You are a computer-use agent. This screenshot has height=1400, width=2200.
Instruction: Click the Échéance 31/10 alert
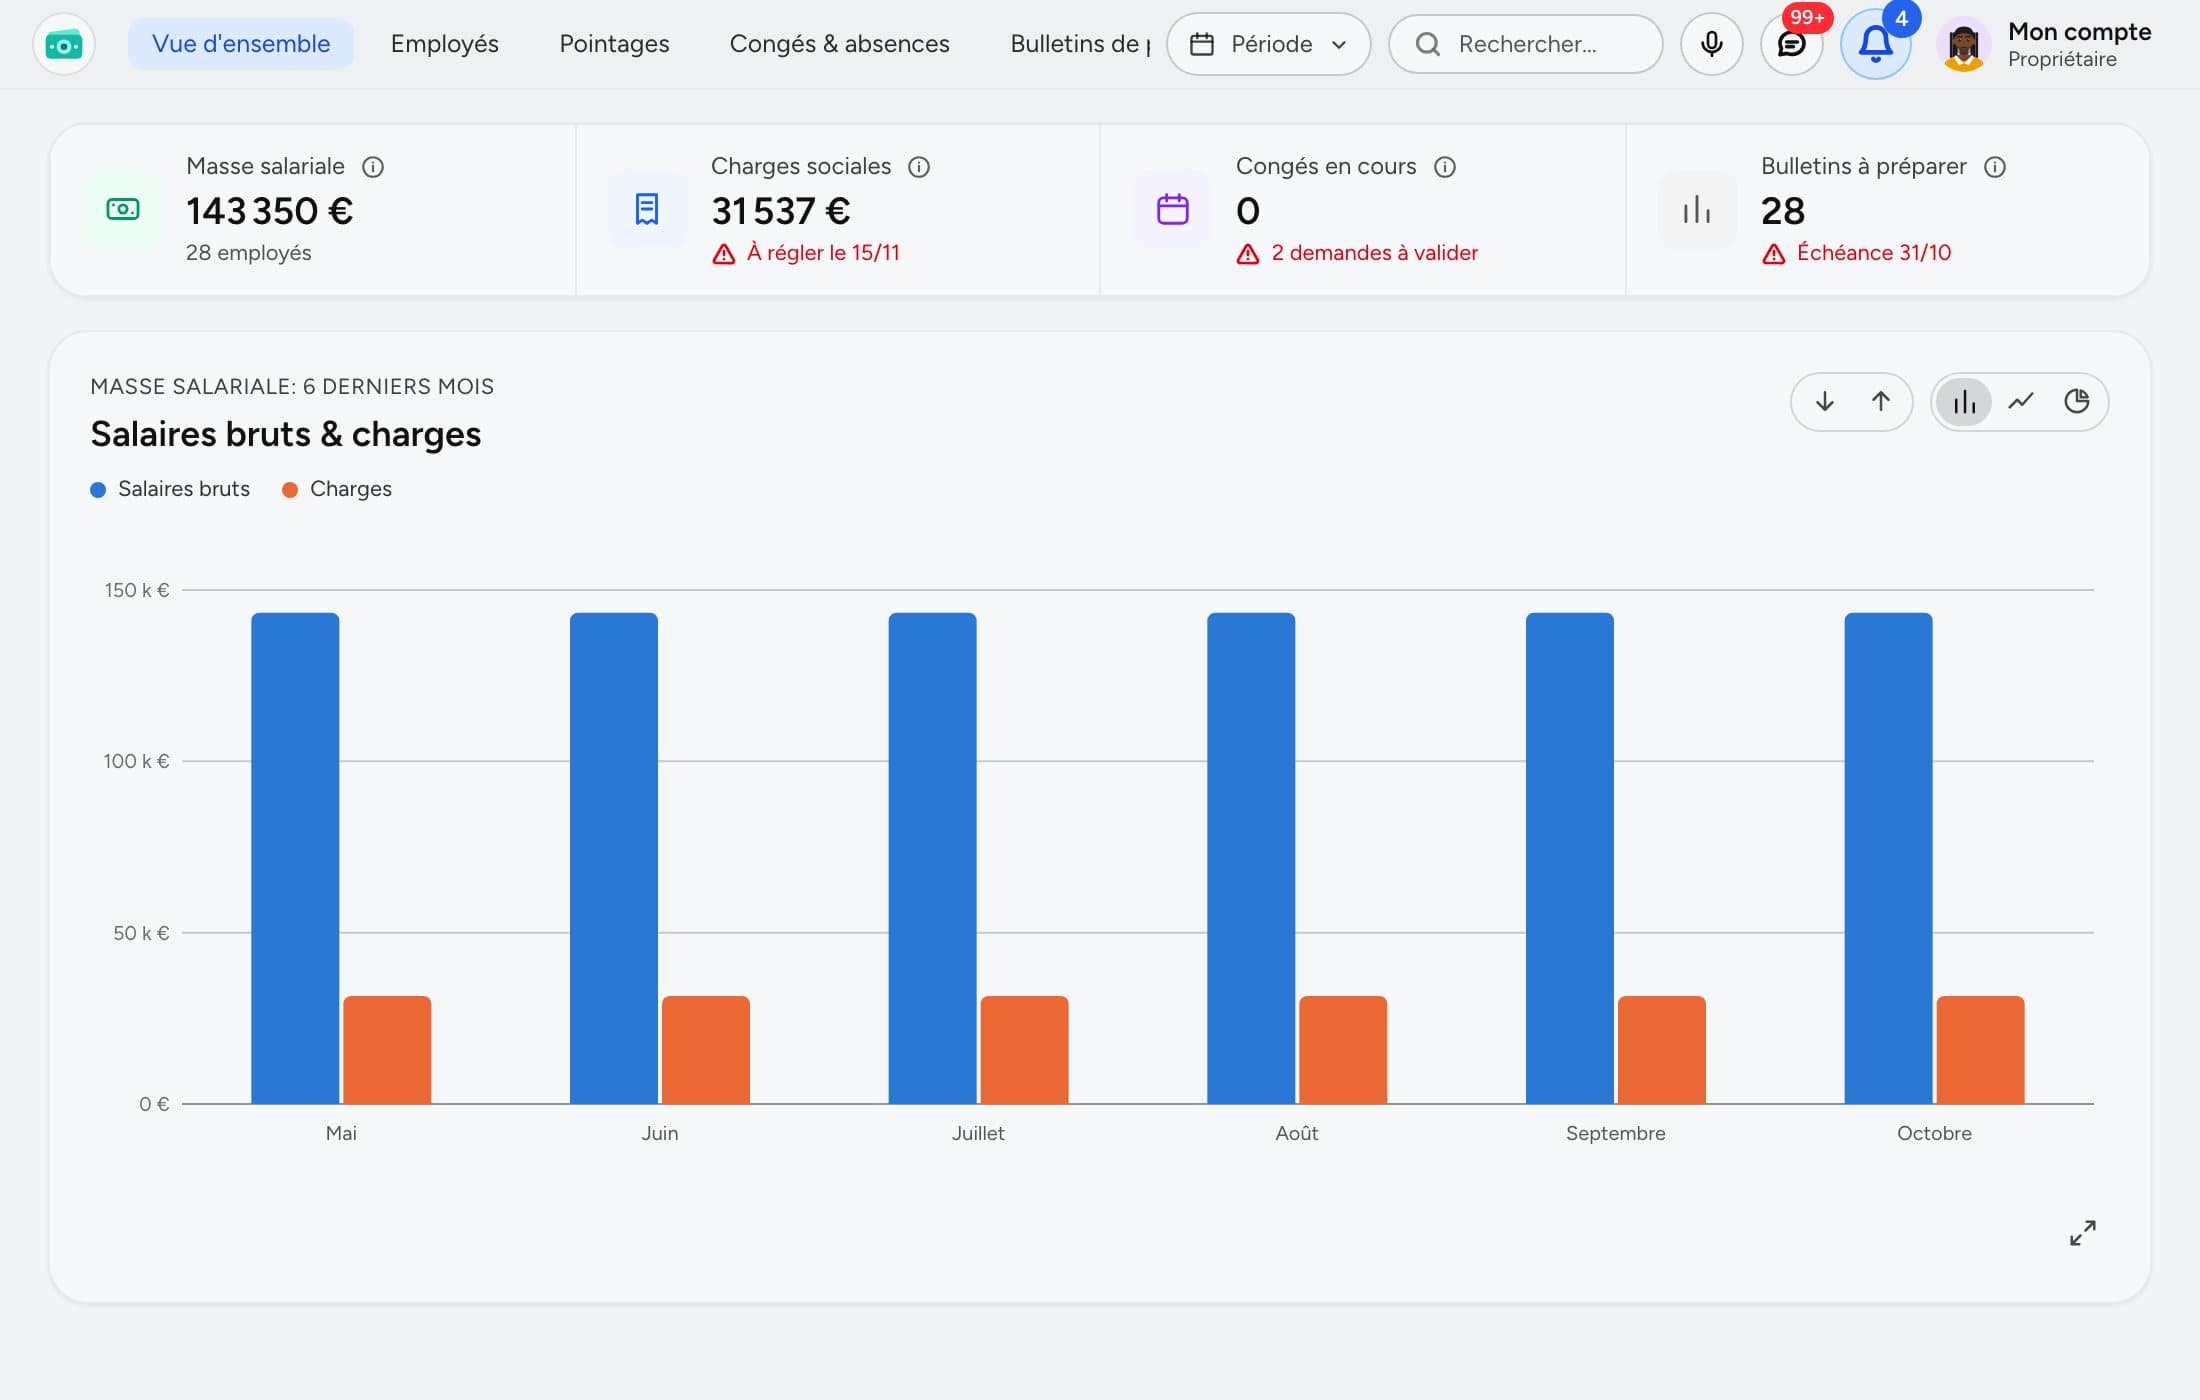[1857, 253]
